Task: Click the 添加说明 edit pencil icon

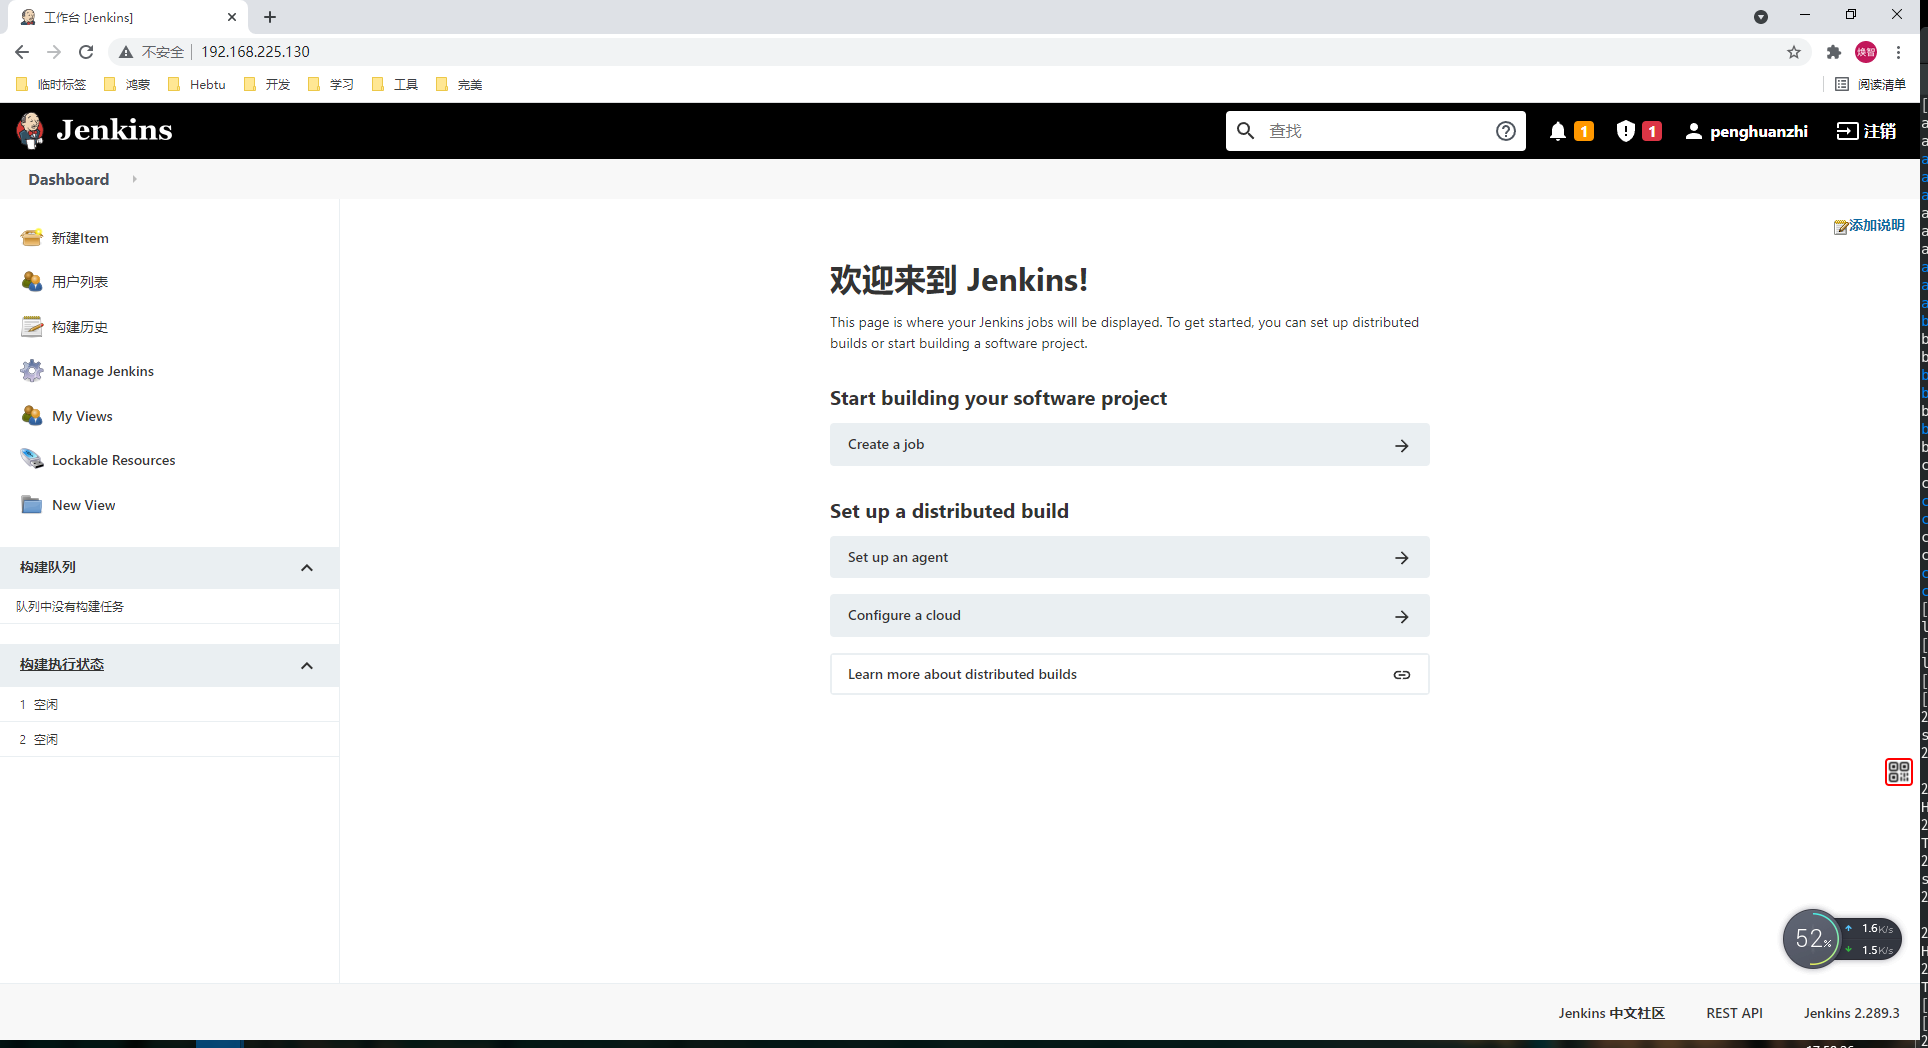Action: pos(1840,227)
